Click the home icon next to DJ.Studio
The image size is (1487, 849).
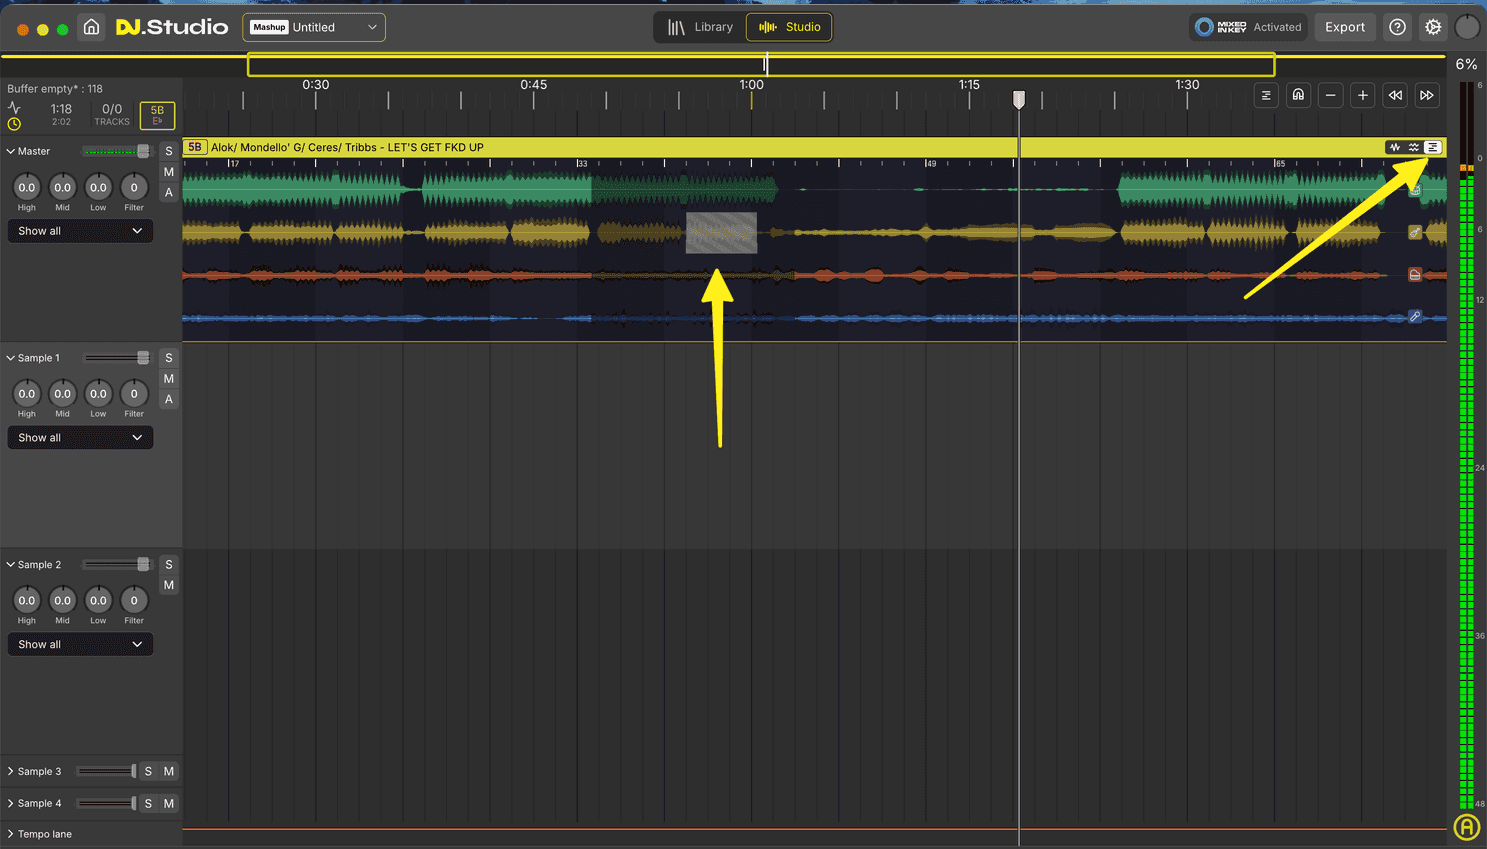(91, 27)
